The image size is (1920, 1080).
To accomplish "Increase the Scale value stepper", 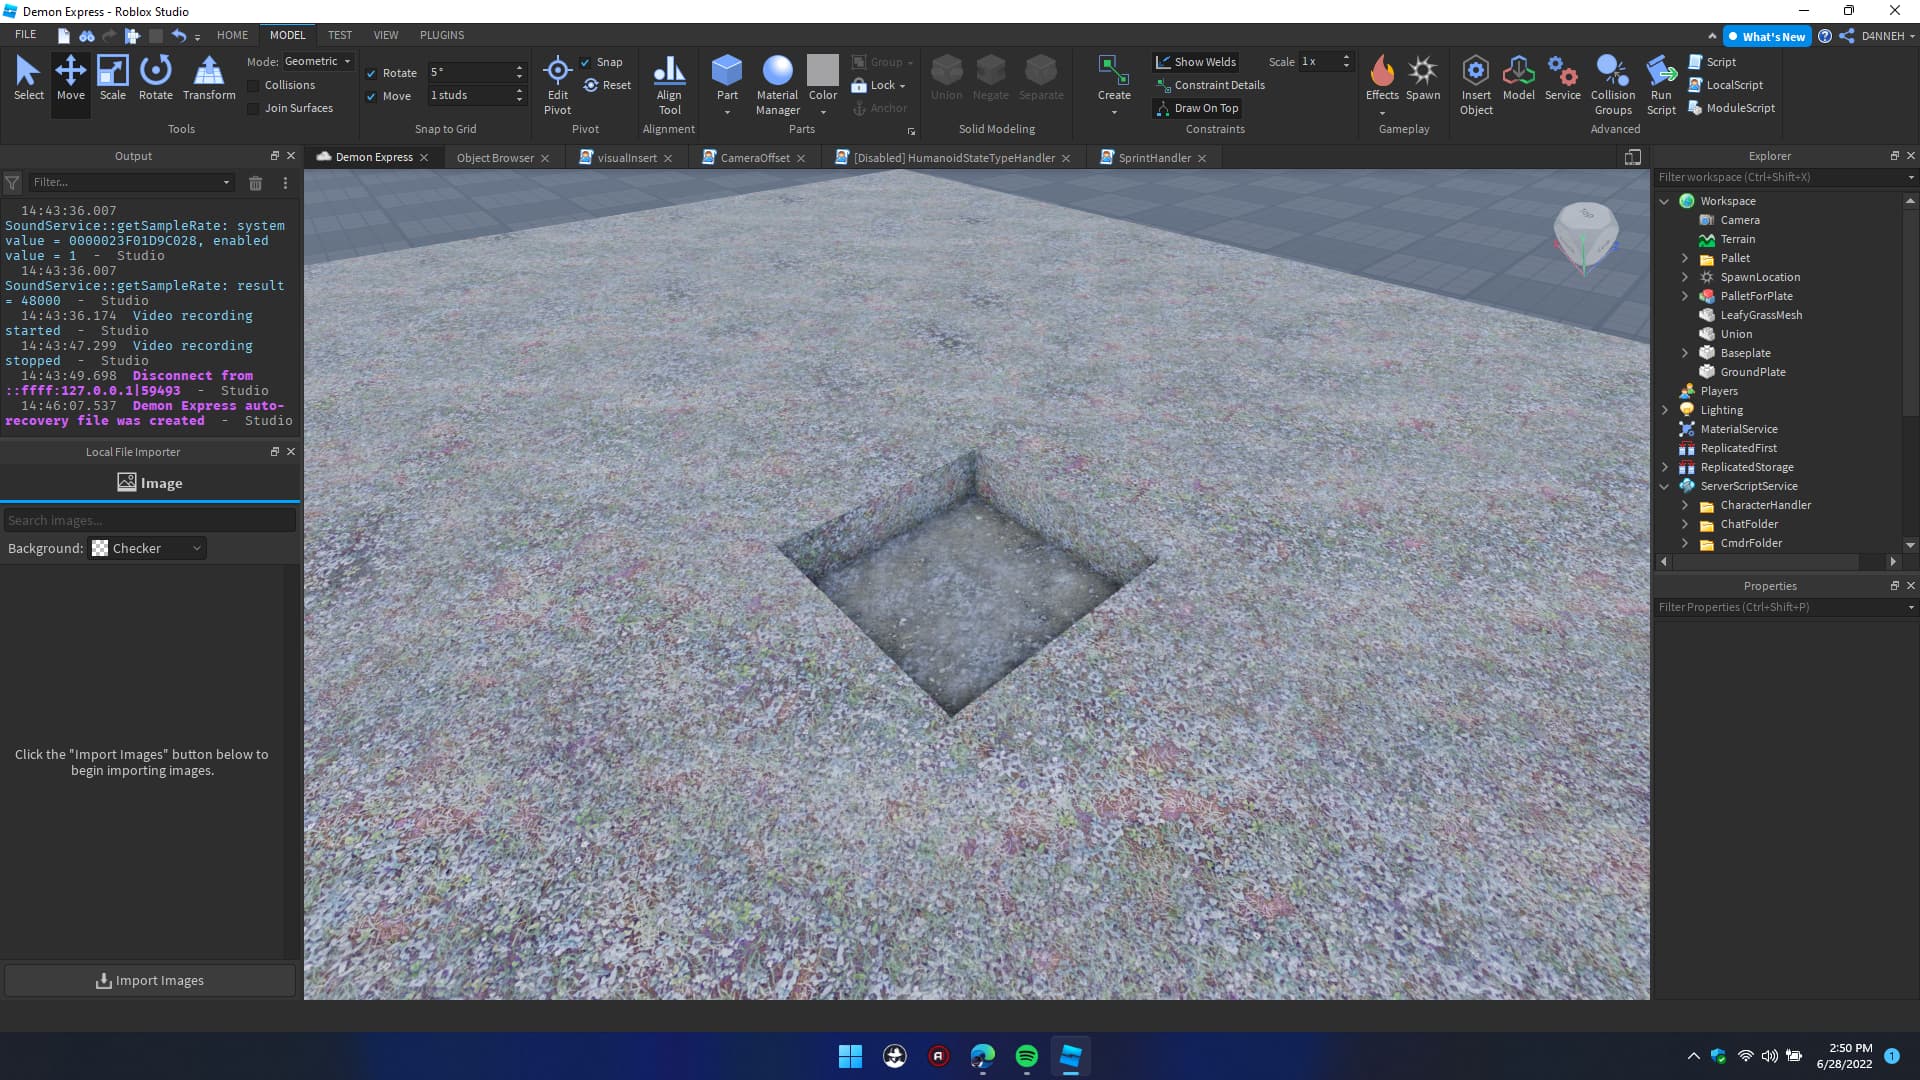I will 1346,57.
